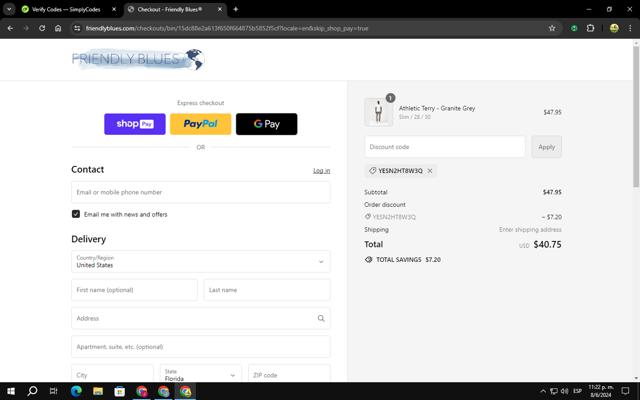The image size is (640, 400).
Task: Open the Windows Start menu
Action: [11, 391]
